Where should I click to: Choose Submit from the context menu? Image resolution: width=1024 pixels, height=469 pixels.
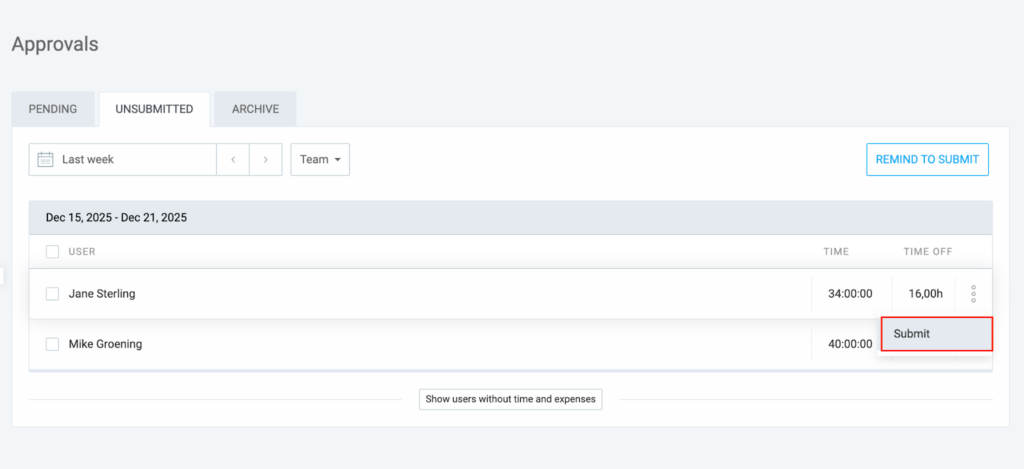coord(935,334)
